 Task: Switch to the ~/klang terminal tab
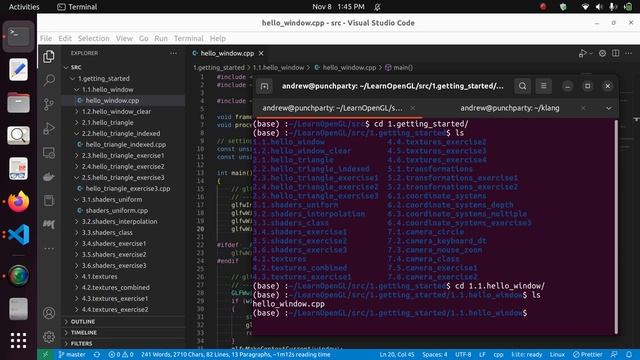510,108
